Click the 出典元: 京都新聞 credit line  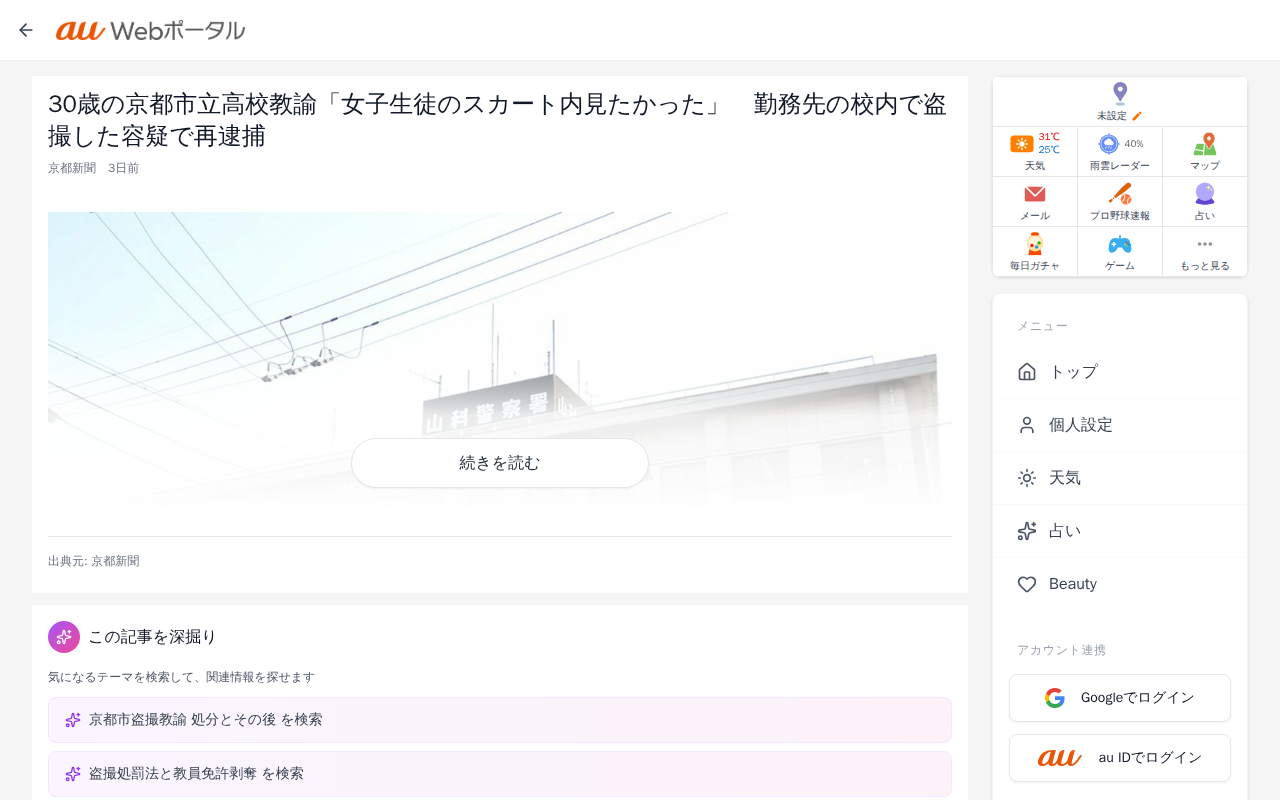click(94, 561)
